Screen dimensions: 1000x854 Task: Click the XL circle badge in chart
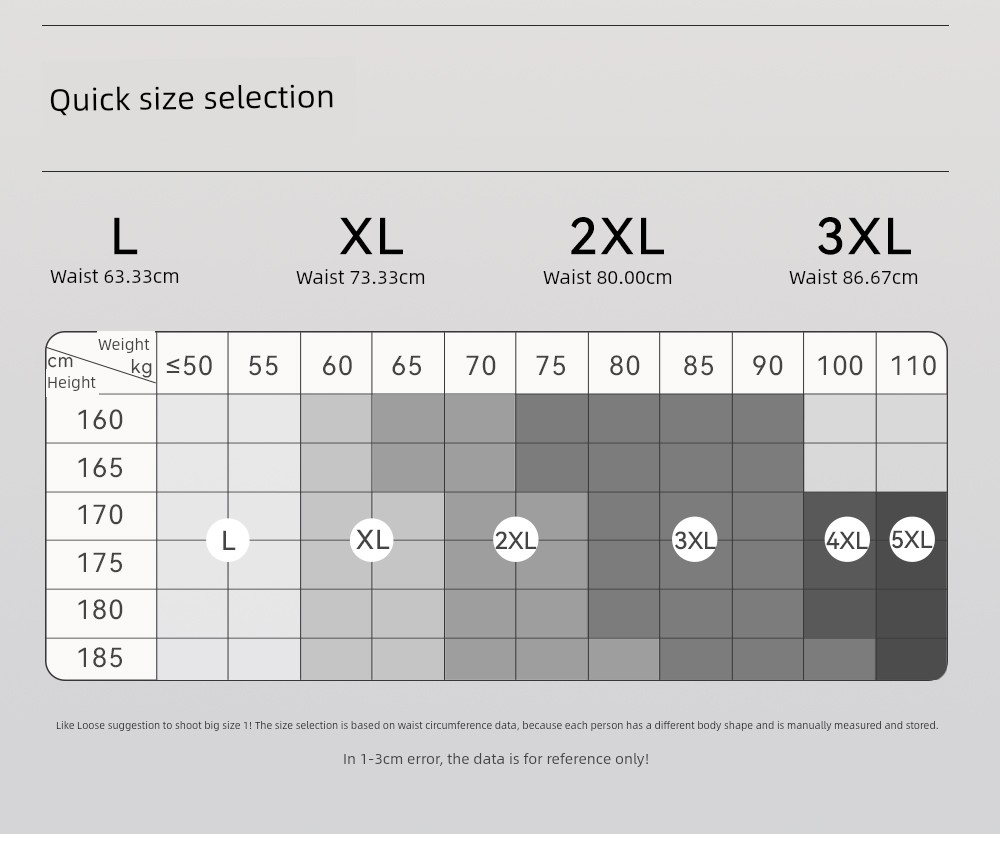pyautogui.click(x=372, y=540)
